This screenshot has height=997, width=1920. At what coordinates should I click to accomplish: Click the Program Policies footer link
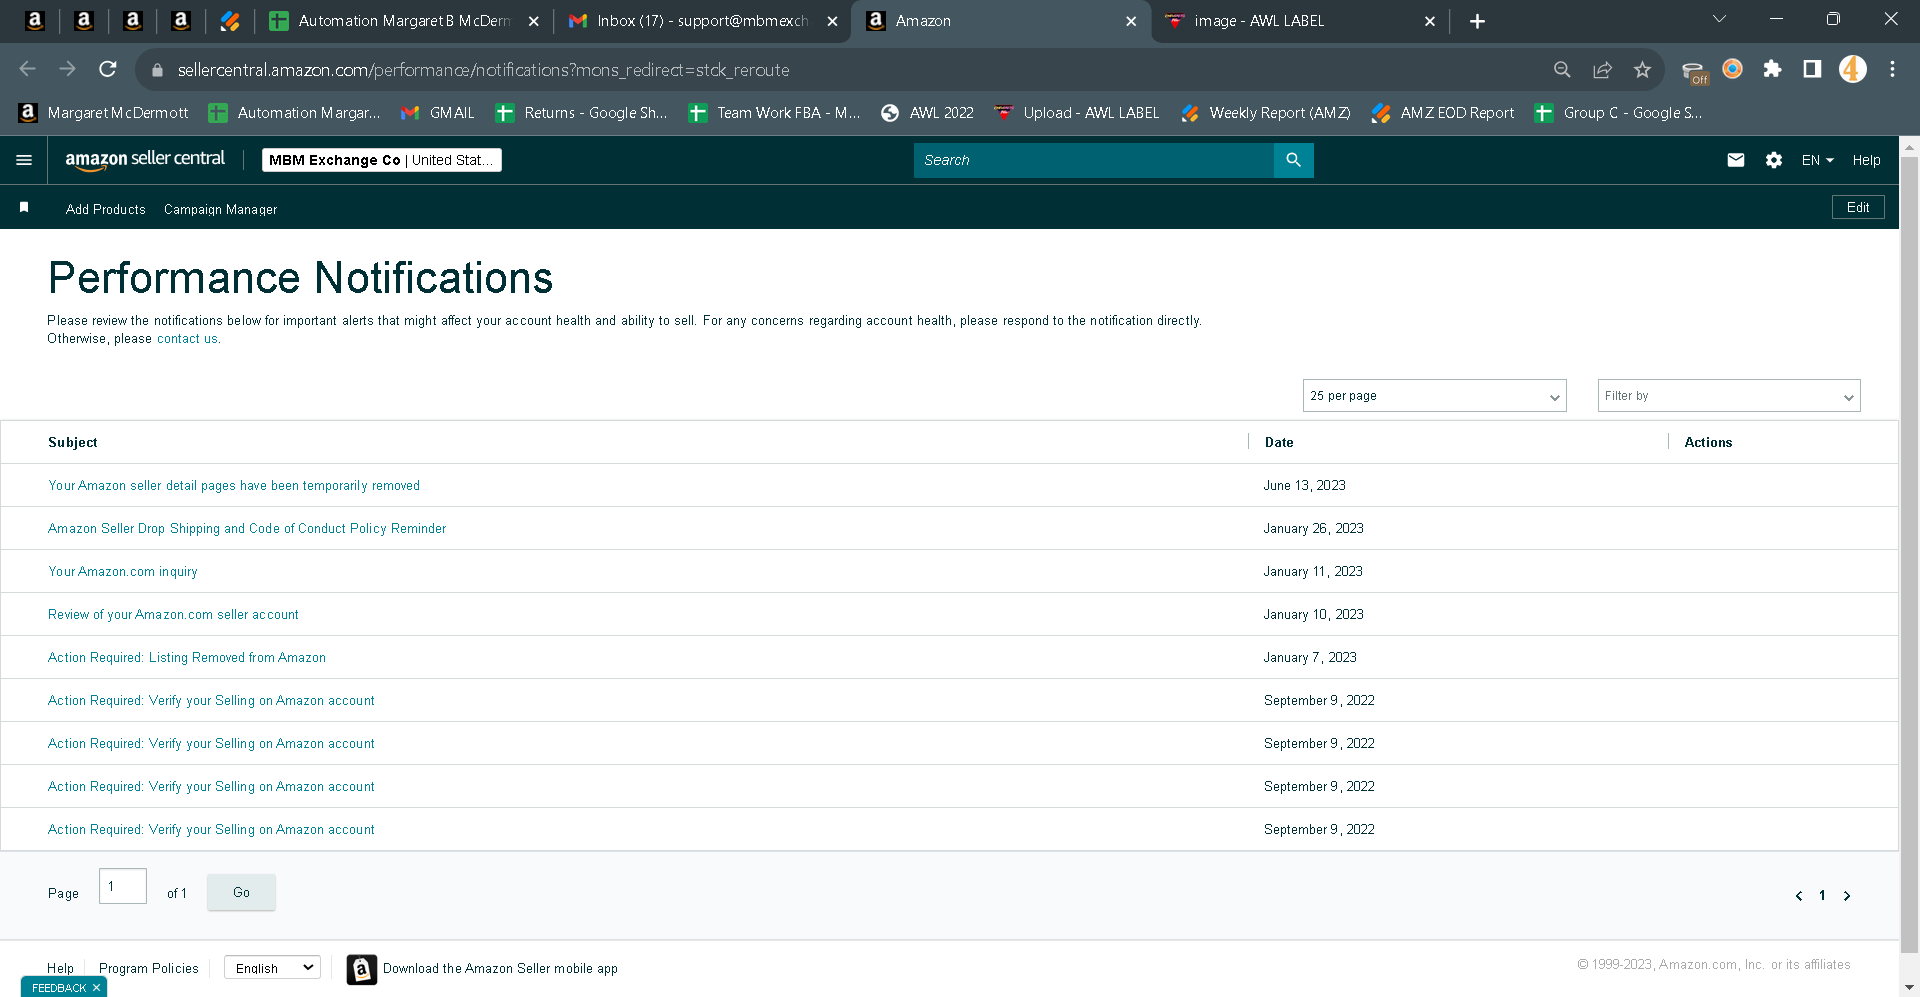(x=149, y=969)
